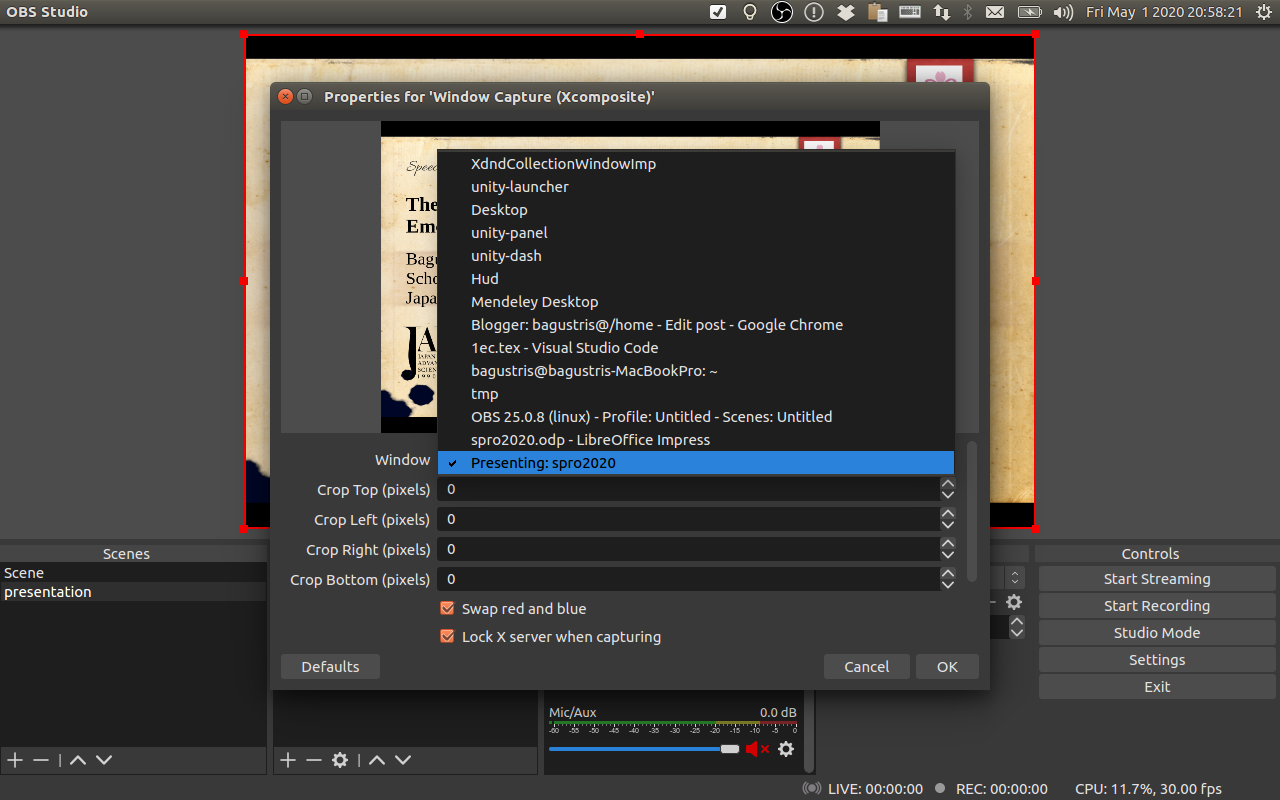
Task: Unmute the Mic/Aux audio channel
Action: (756, 748)
